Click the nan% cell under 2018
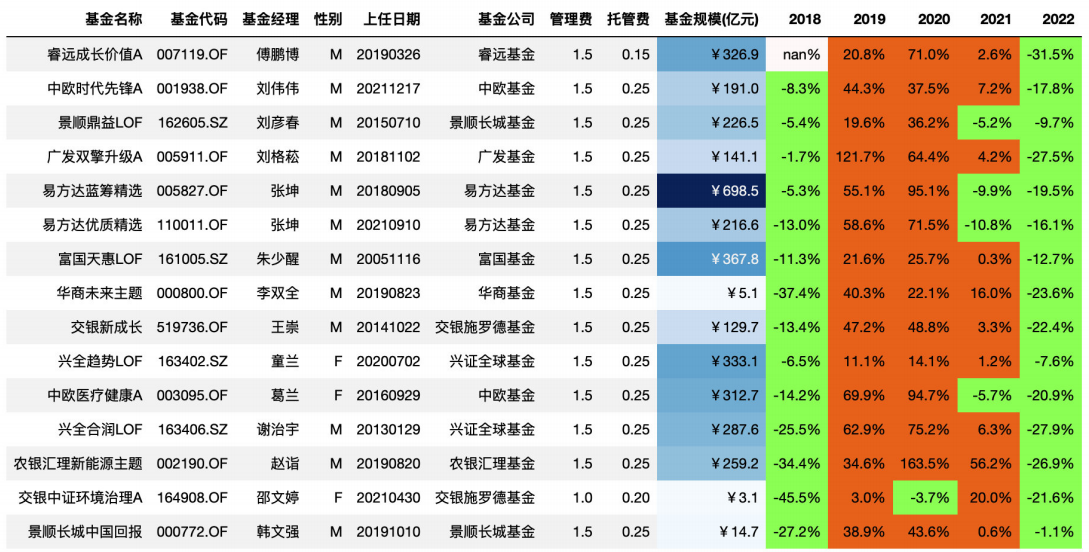Screen dimensions: 1089x552 [798, 54]
